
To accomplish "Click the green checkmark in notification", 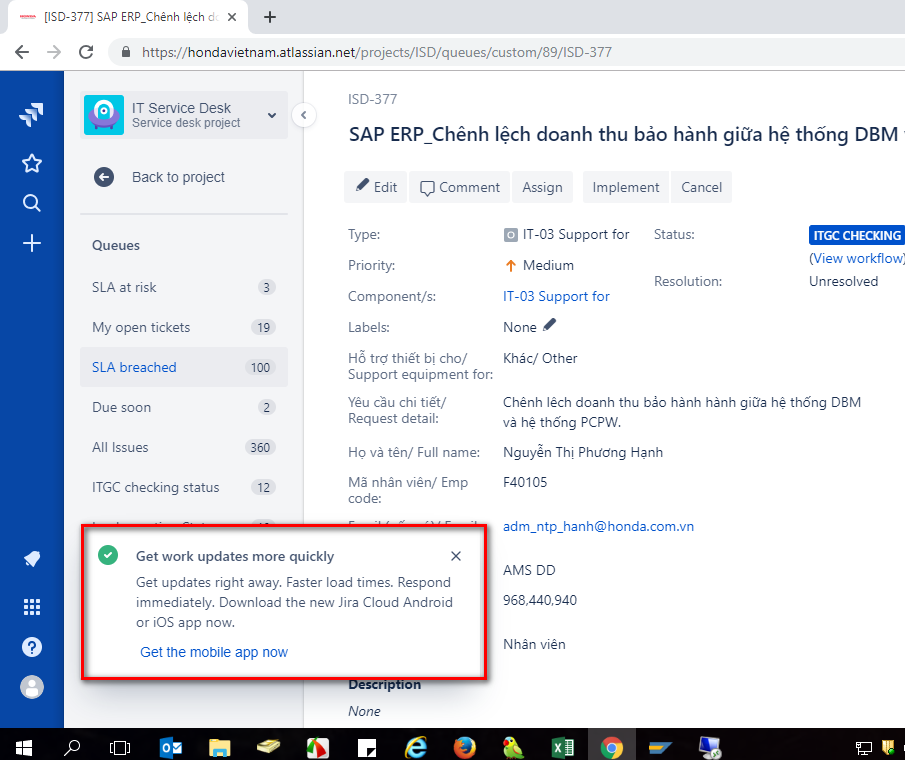I will (x=108, y=555).
